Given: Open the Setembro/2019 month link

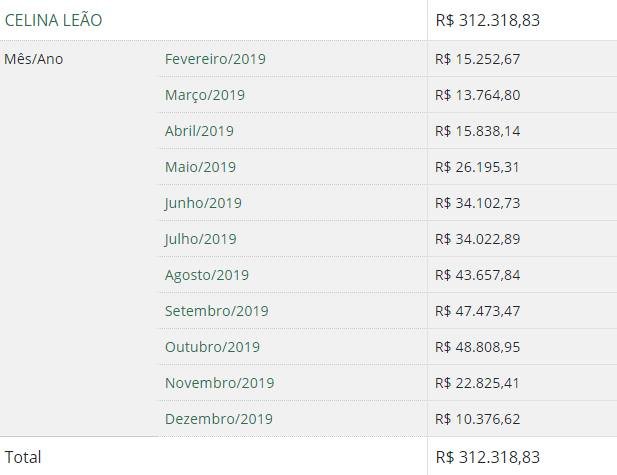Looking at the screenshot, I should [217, 311].
